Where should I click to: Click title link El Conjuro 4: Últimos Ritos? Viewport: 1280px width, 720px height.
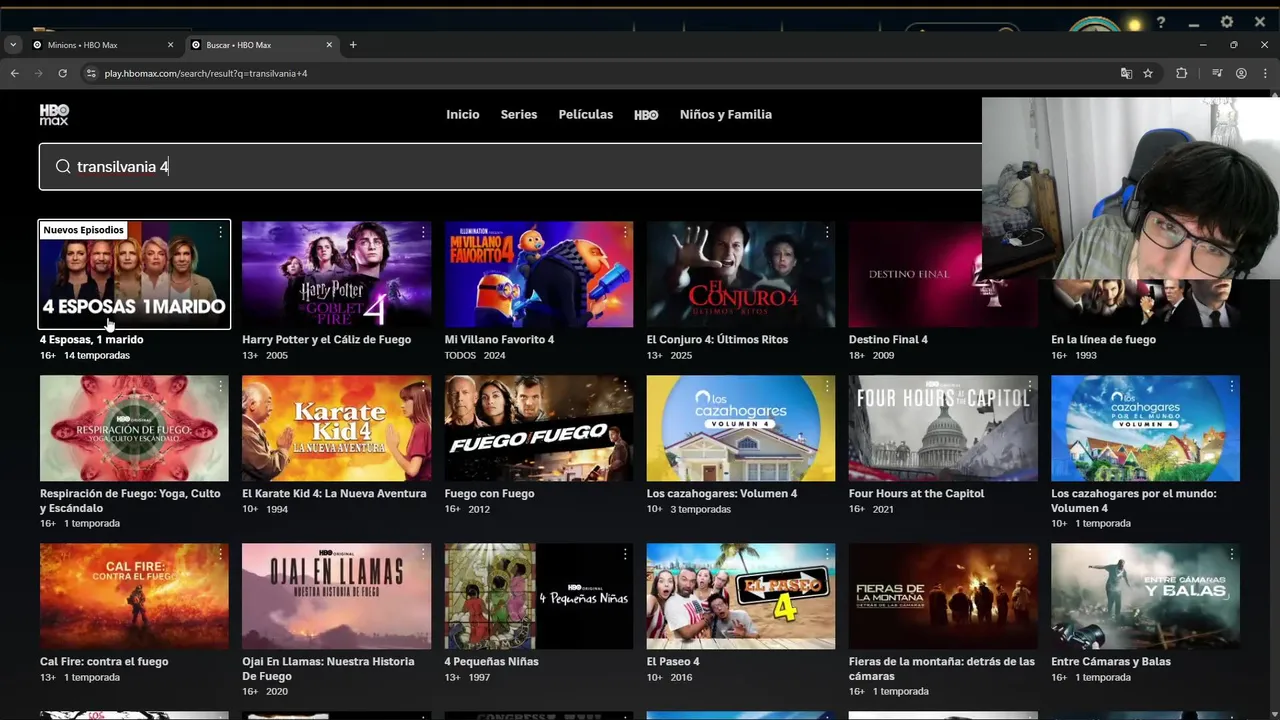[x=717, y=340]
